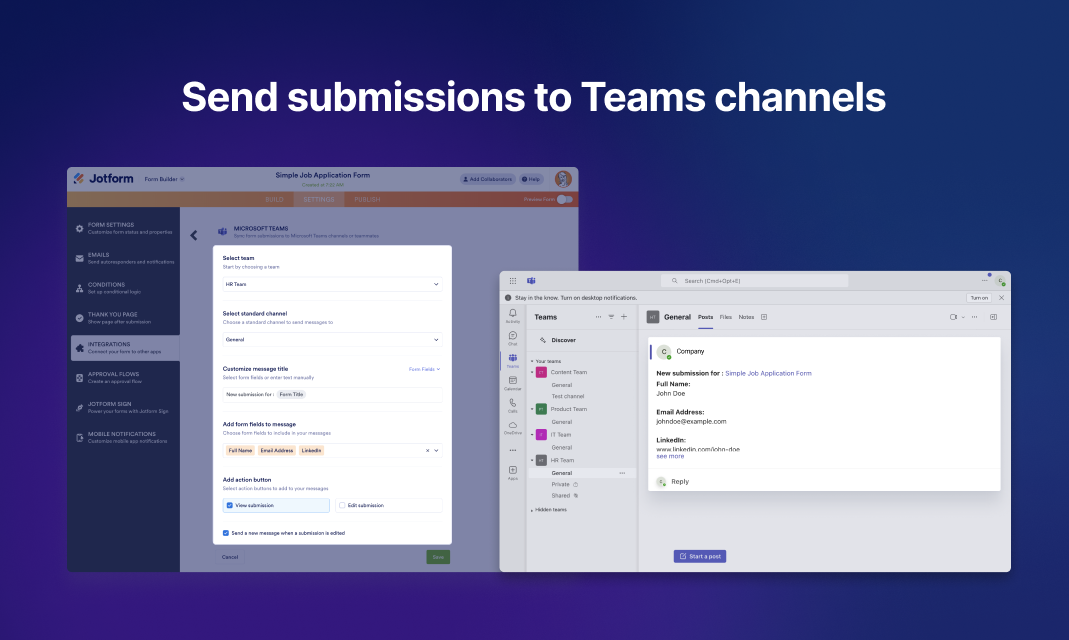1069x640 pixels.
Task: Open Approval Flows in sidebar
Action: tap(124, 378)
